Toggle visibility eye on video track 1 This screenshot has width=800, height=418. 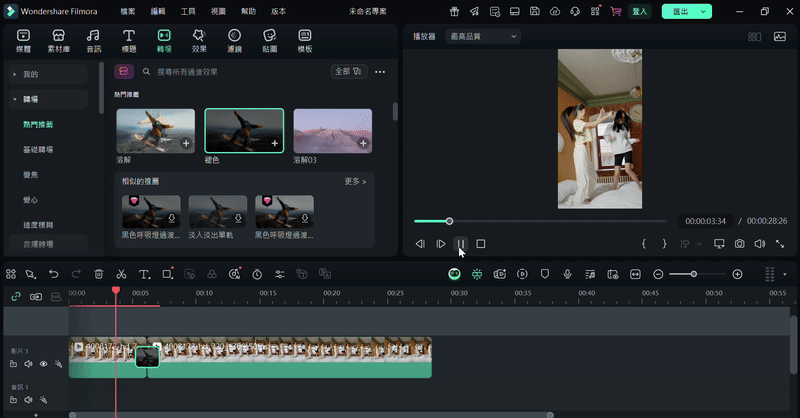43,364
